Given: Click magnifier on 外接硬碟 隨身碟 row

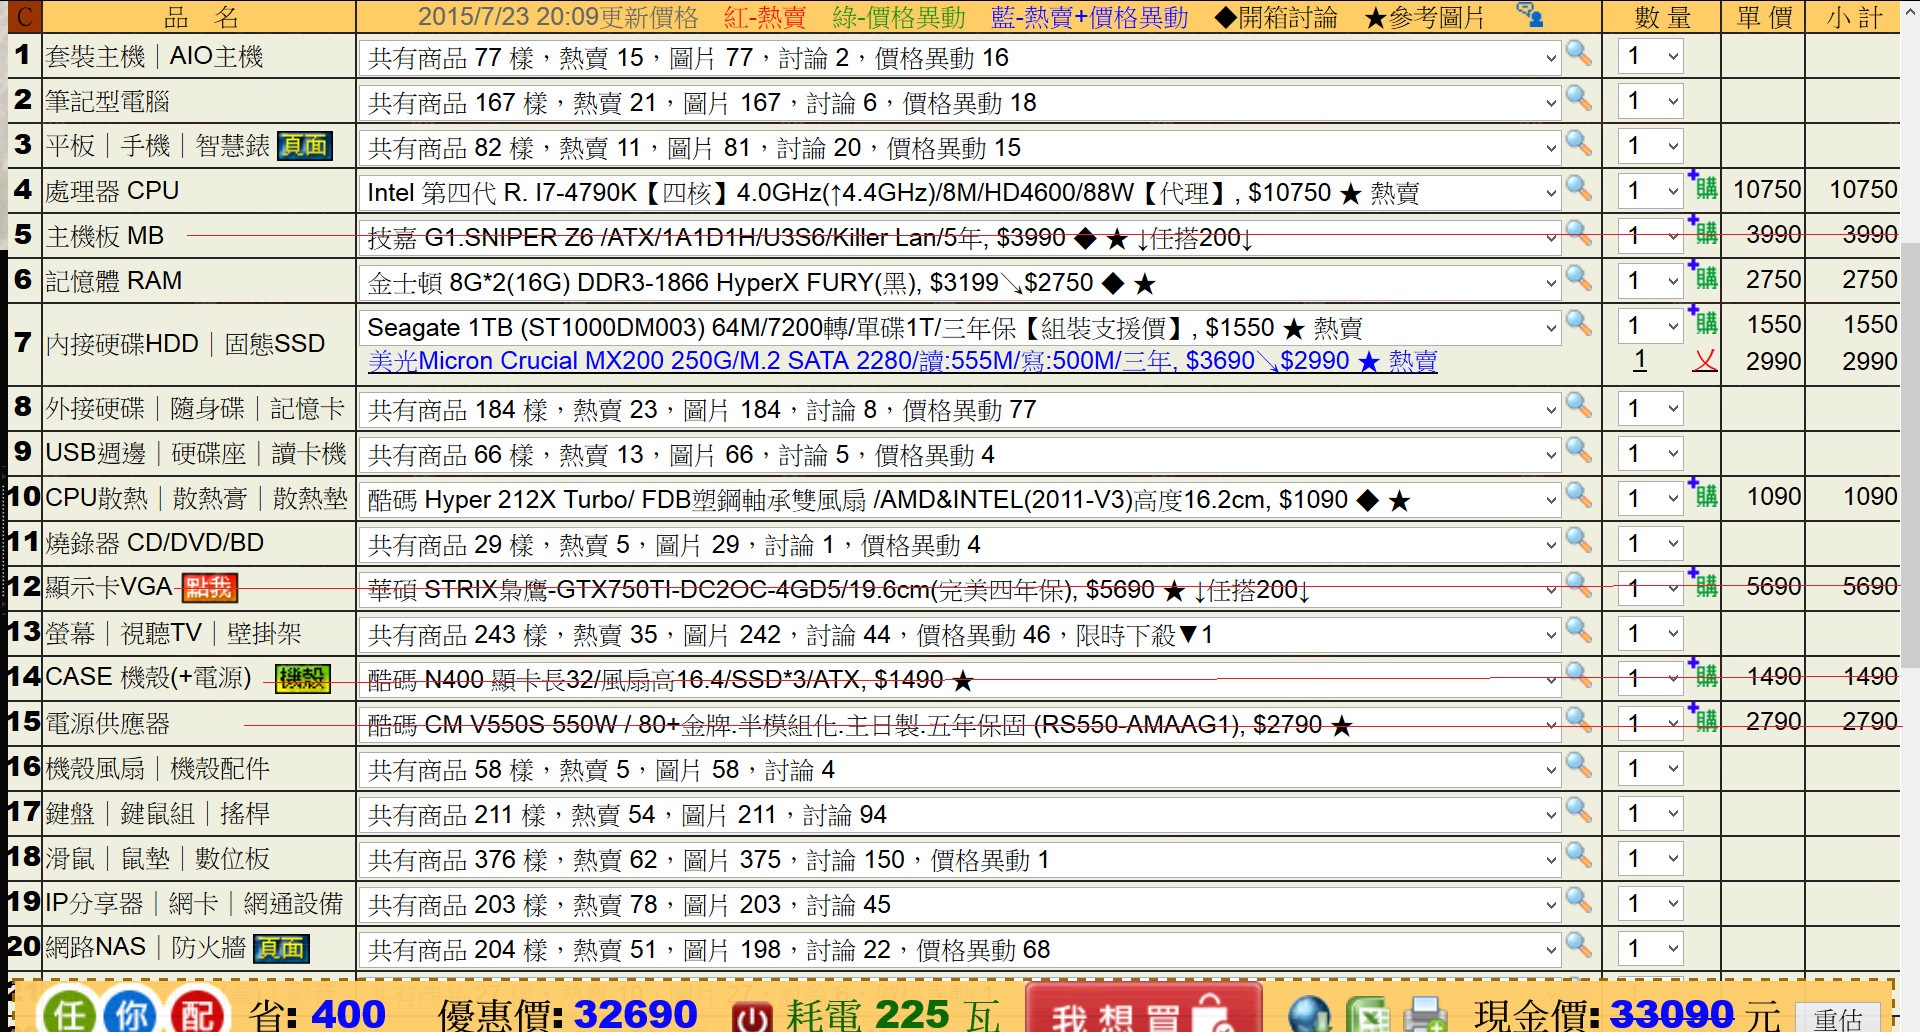Looking at the screenshot, I should tap(1579, 405).
